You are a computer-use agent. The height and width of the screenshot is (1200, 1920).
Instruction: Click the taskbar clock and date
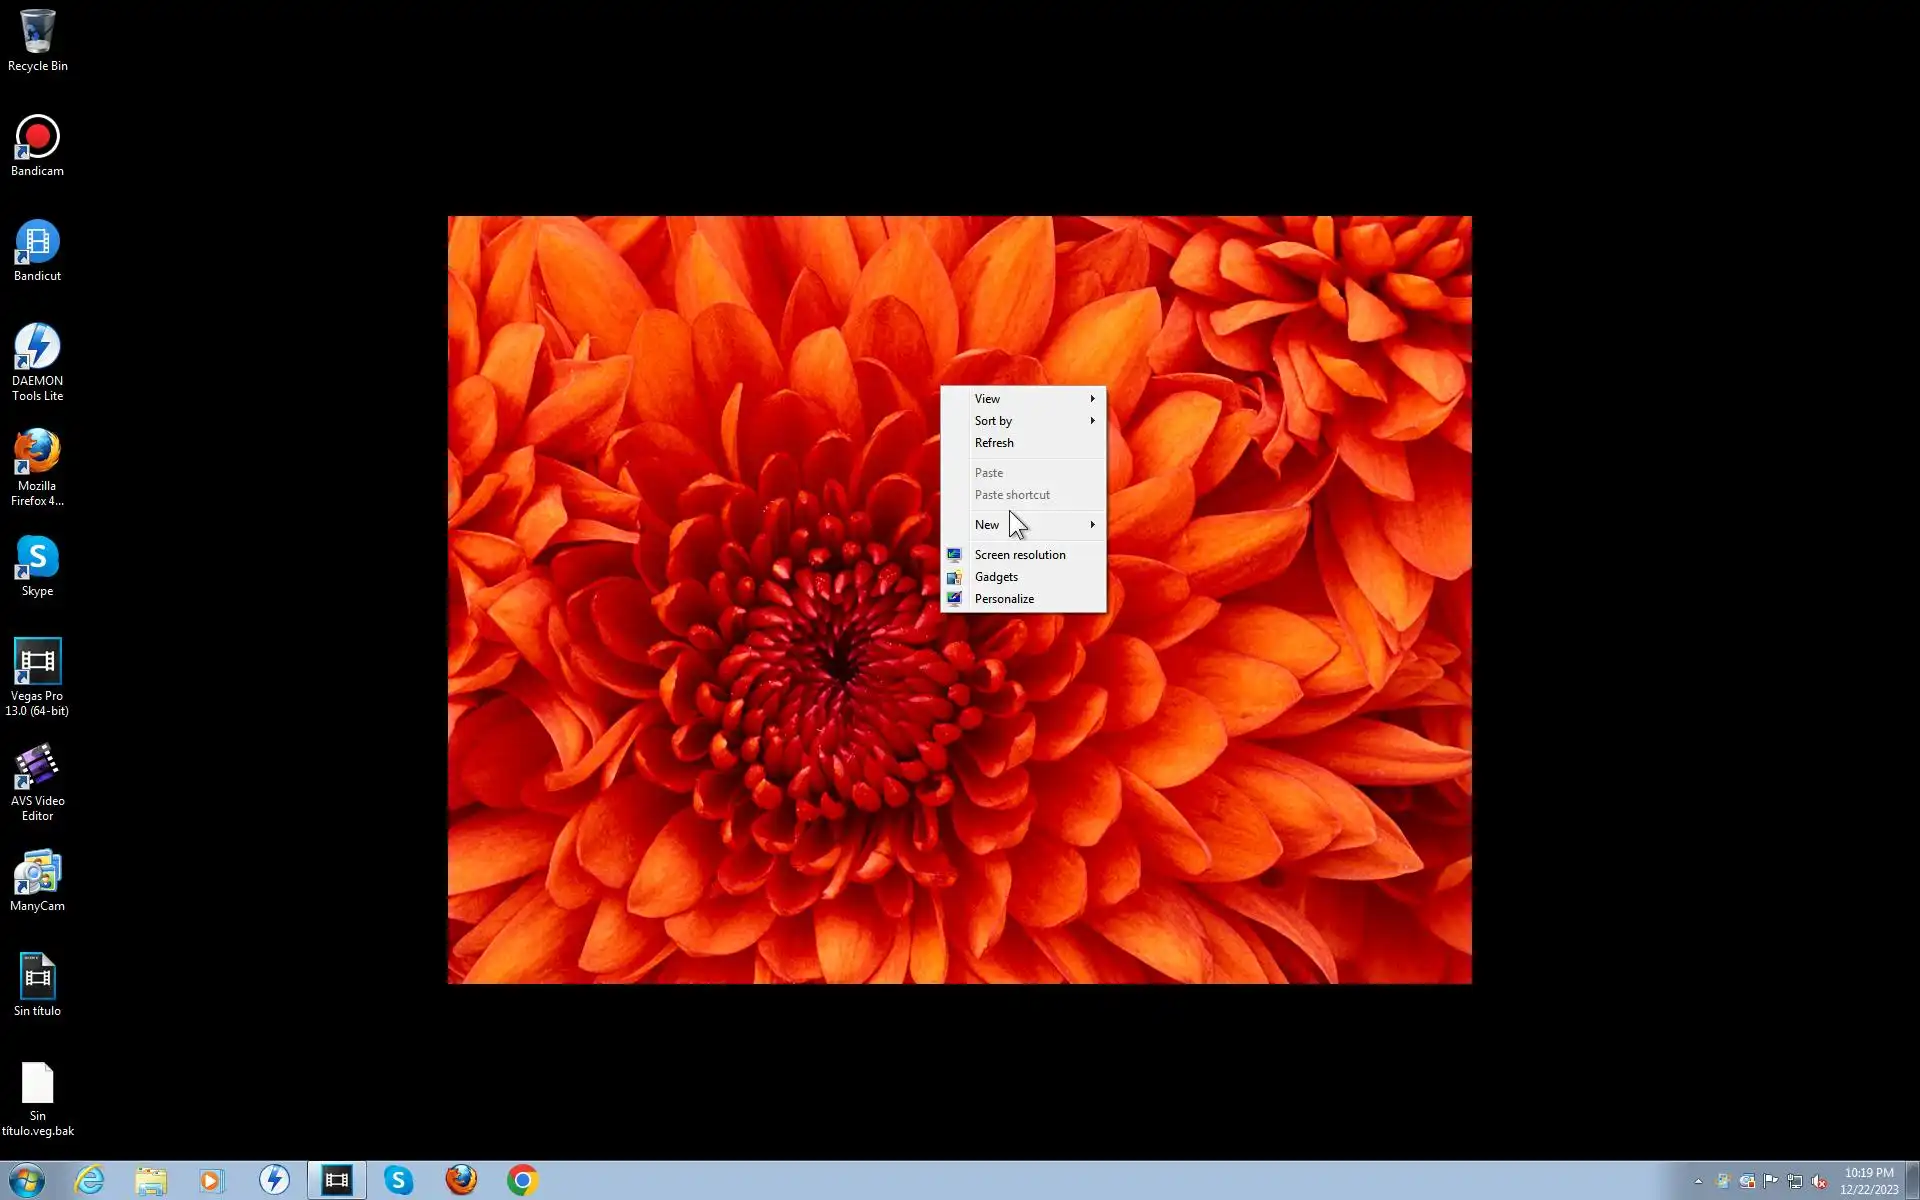coord(1868,1181)
